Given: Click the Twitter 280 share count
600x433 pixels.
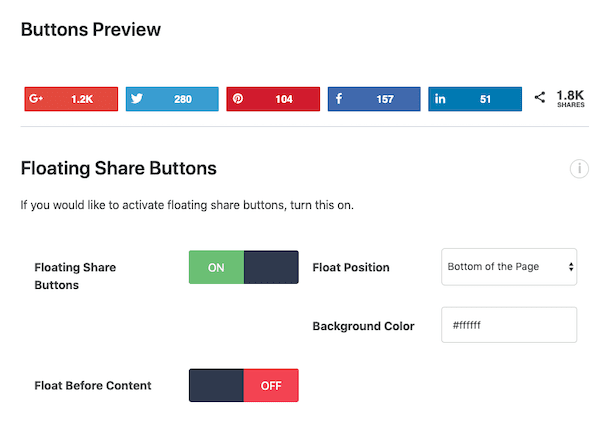Looking at the screenshot, I should pyautogui.click(x=183, y=99).
